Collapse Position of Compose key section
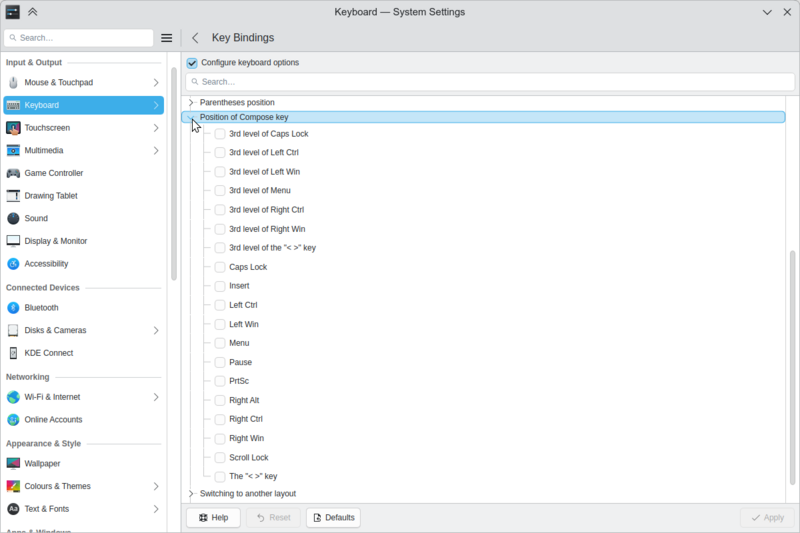This screenshot has width=800, height=533. tap(191, 117)
